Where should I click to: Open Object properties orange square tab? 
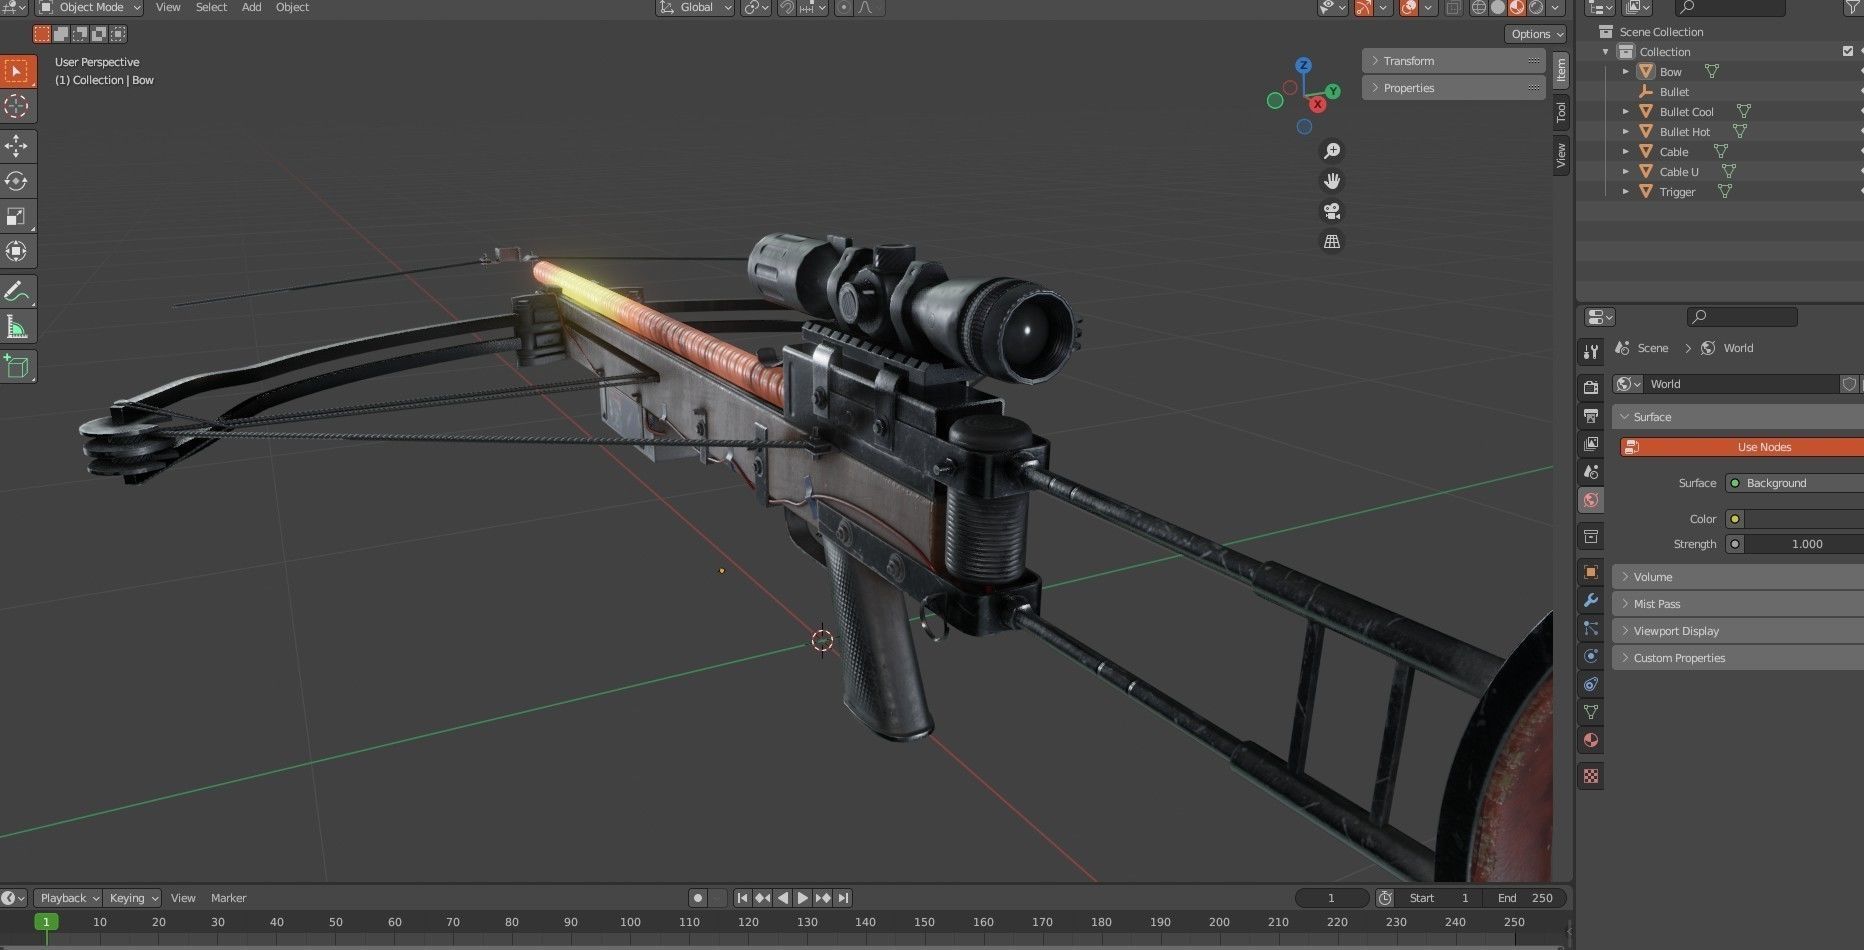tap(1591, 572)
